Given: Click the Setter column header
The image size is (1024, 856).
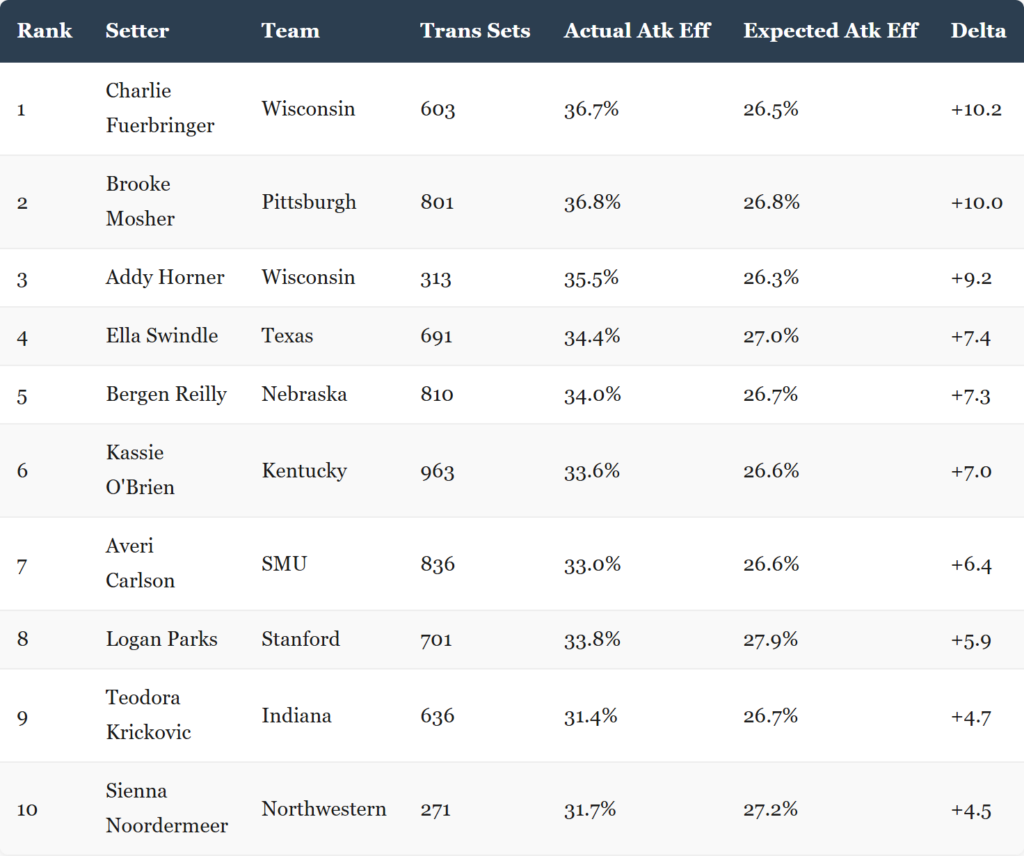Looking at the screenshot, I should [x=137, y=31].
